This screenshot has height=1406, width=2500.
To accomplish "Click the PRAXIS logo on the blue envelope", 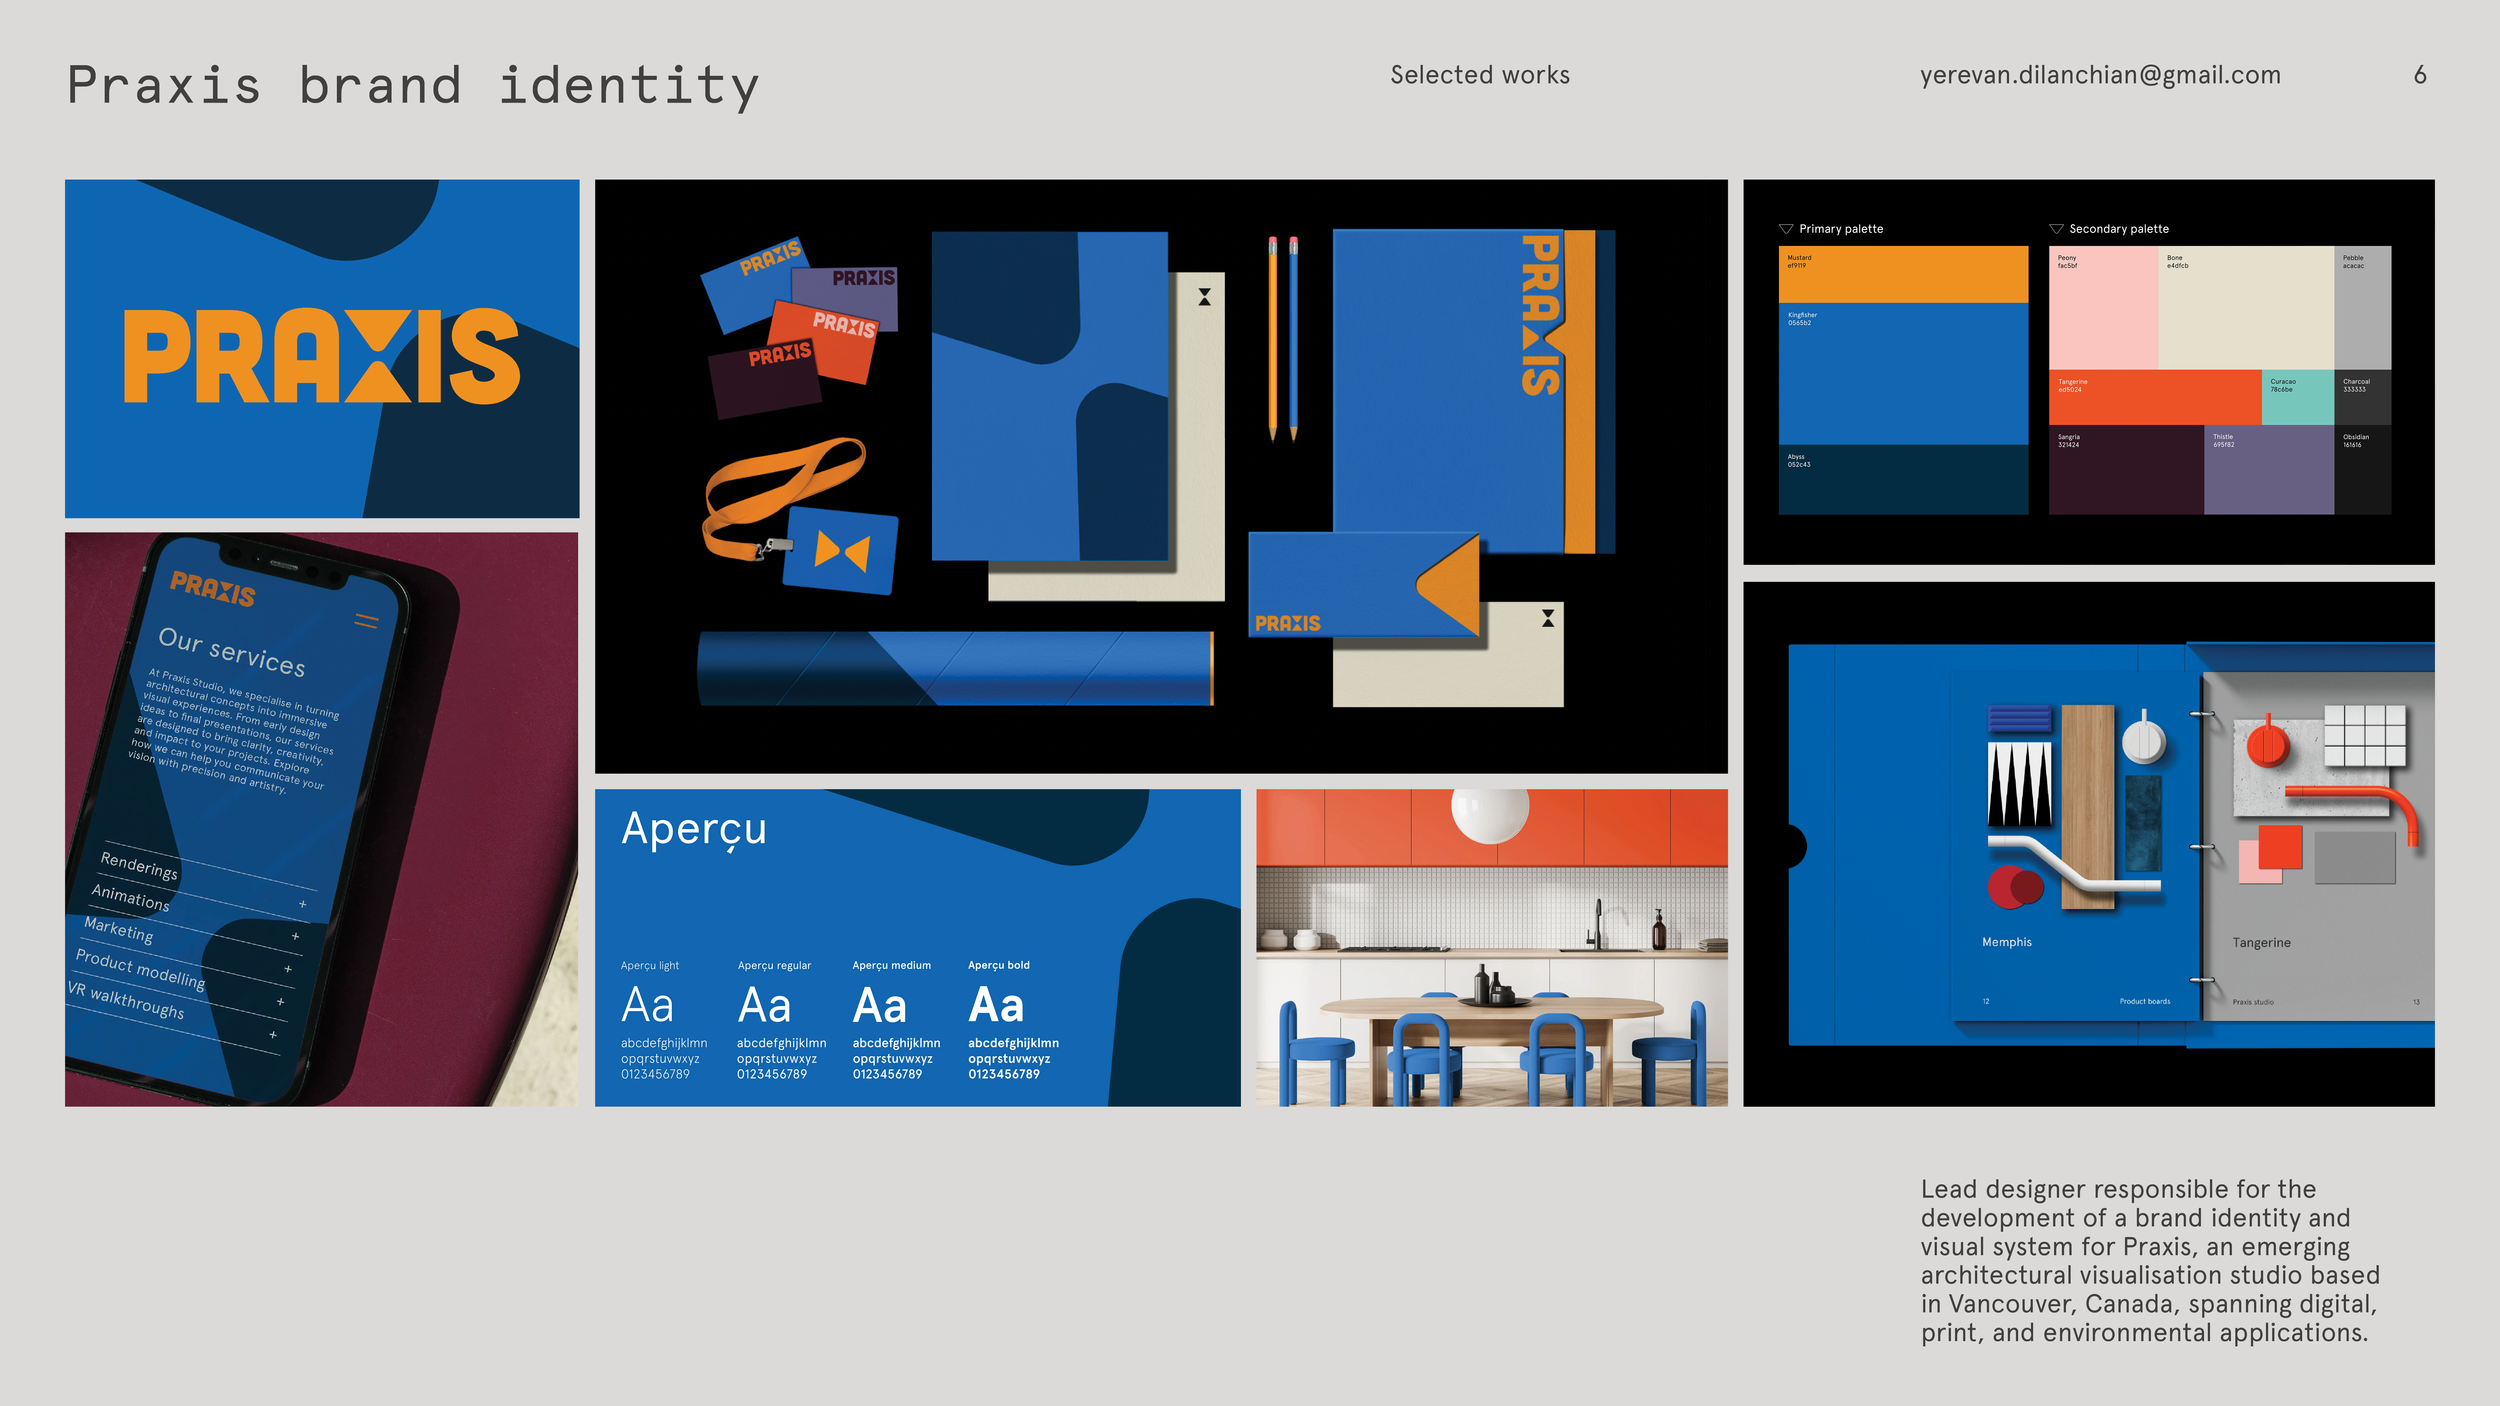I will coord(1287,623).
